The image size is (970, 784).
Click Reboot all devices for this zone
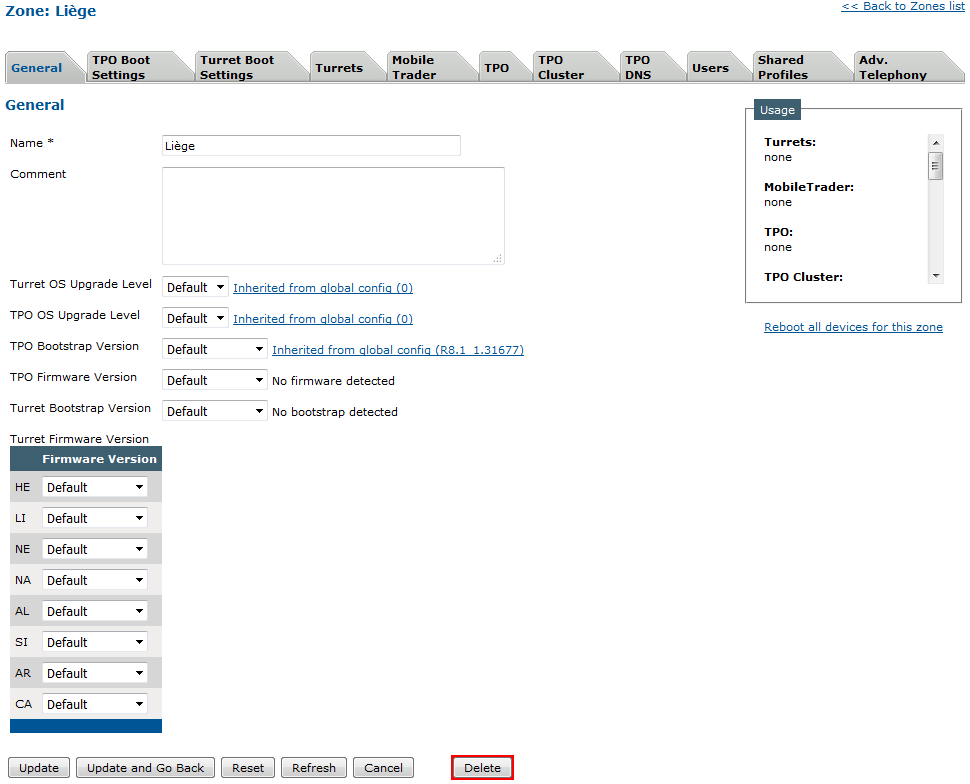tap(853, 327)
